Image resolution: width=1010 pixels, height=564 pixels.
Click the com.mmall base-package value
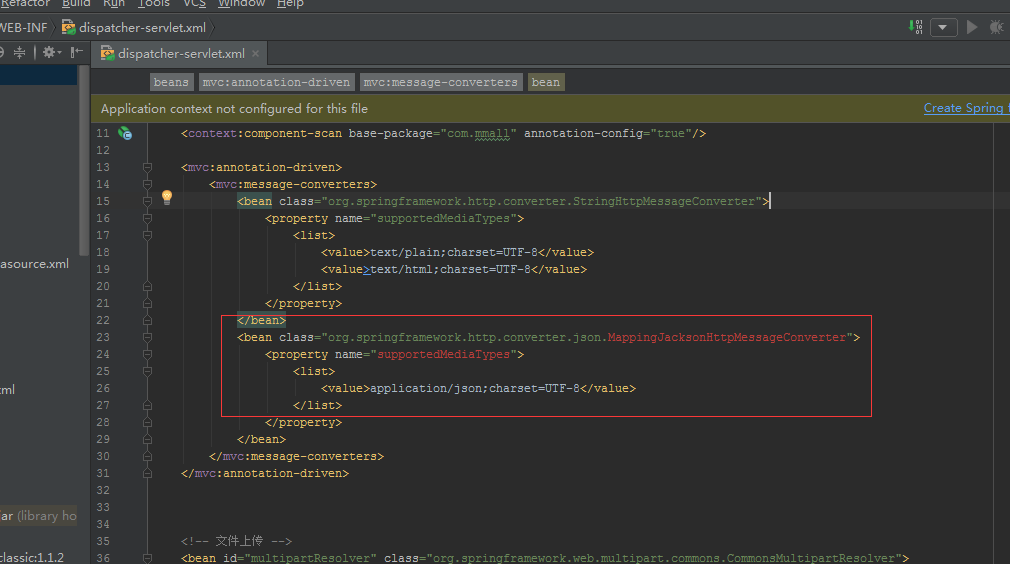(478, 133)
